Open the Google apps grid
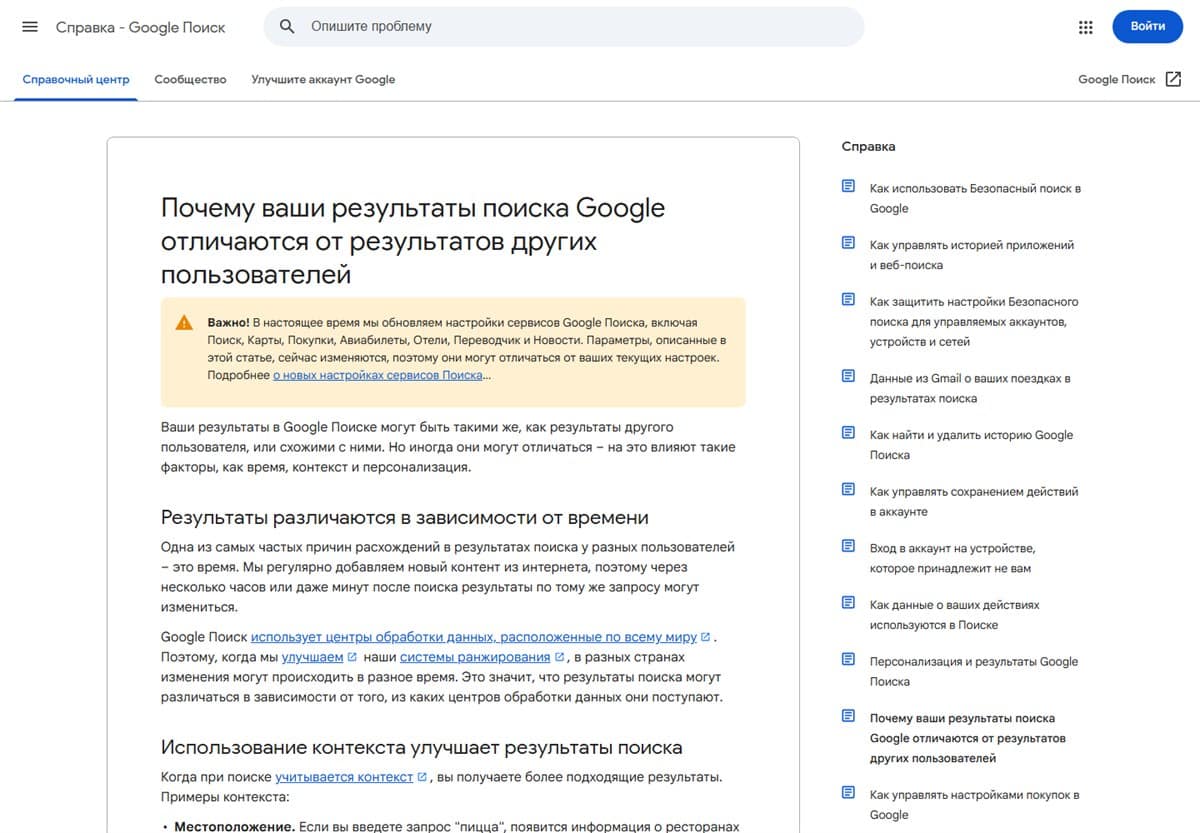This screenshot has width=1200, height=833. click(x=1086, y=27)
